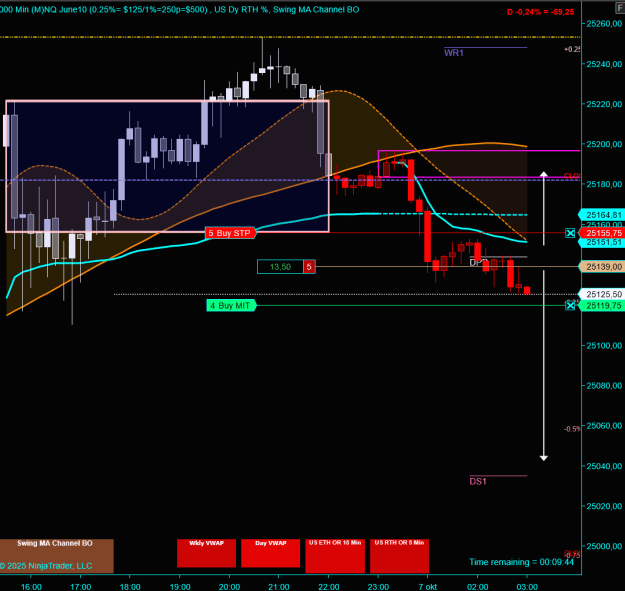The image size is (625, 591).
Task: Toggle the Swing MA Channel BO button
Action: point(57,556)
